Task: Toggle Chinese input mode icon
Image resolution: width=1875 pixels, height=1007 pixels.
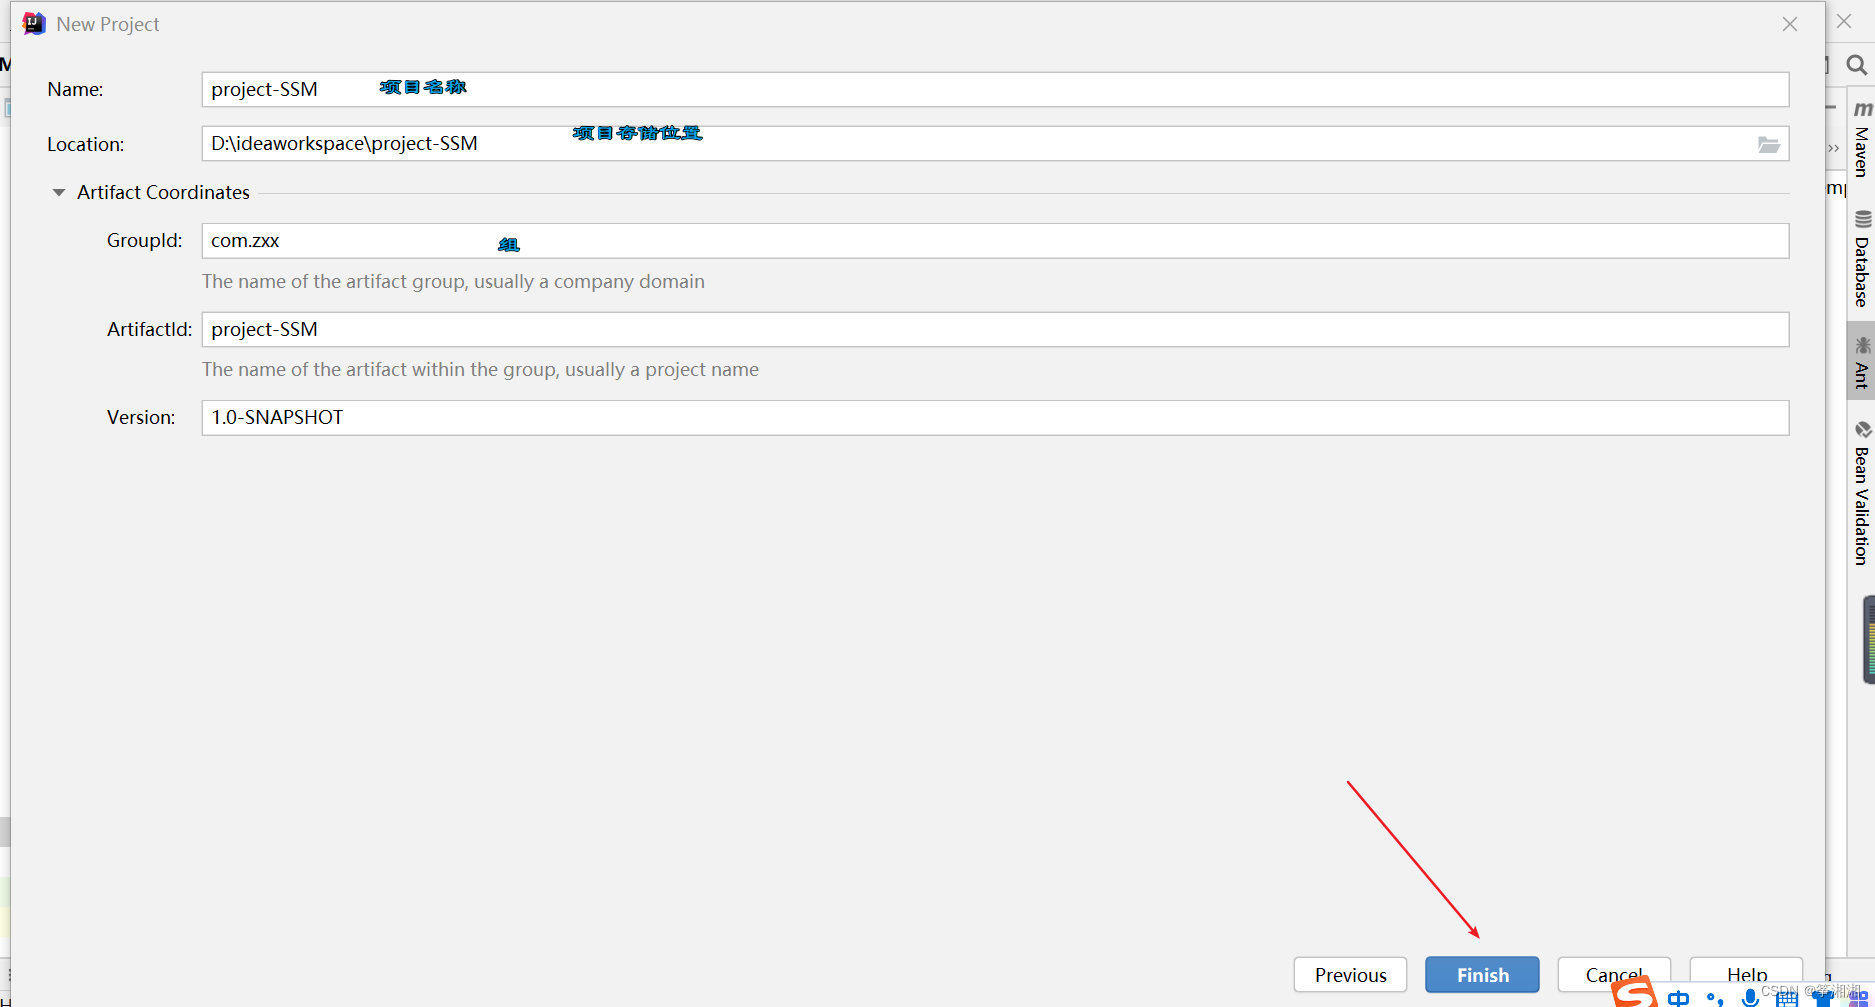Action: click(1679, 998)
